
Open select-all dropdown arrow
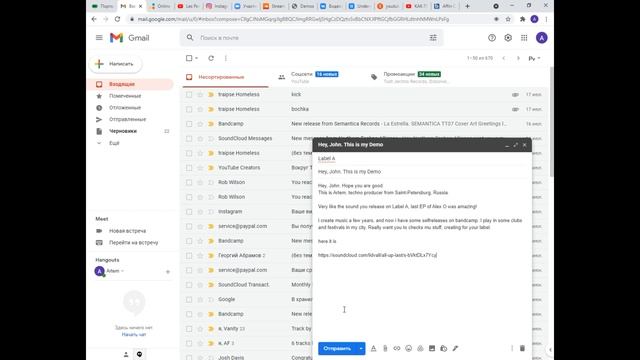[196, 58]
